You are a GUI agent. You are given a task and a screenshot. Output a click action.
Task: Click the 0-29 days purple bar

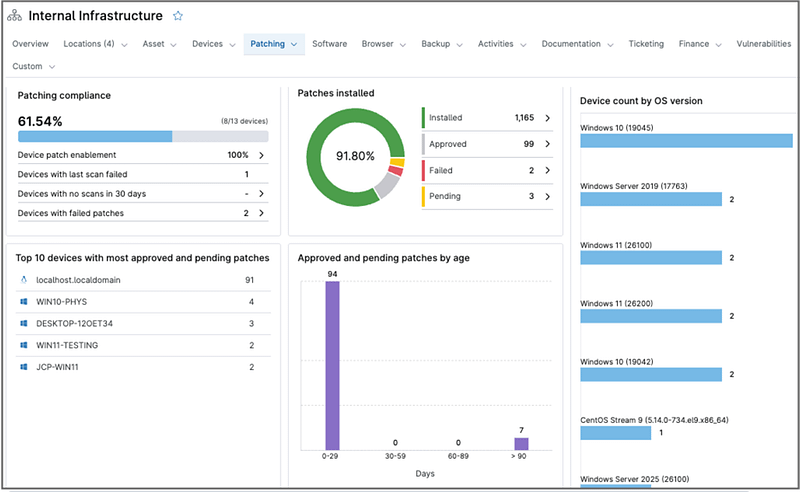tap(332, 365)
